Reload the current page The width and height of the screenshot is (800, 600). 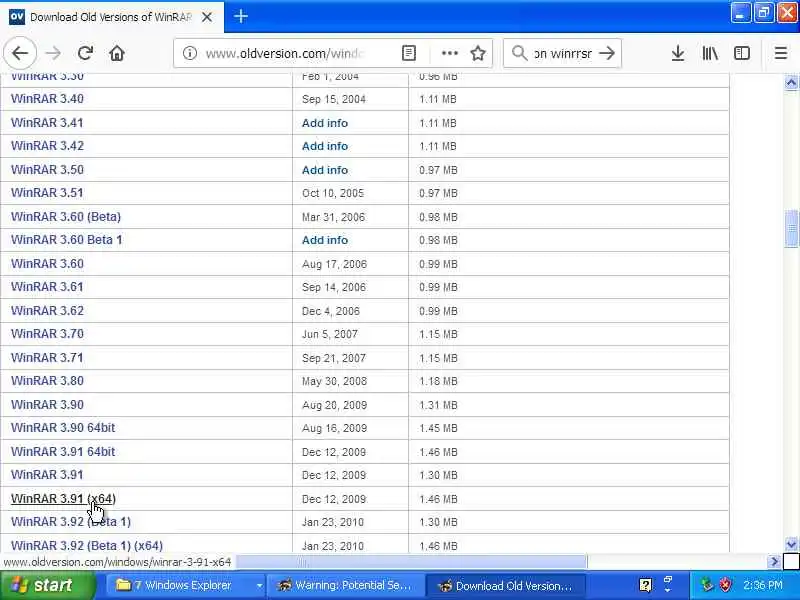(x=85, y=53)
